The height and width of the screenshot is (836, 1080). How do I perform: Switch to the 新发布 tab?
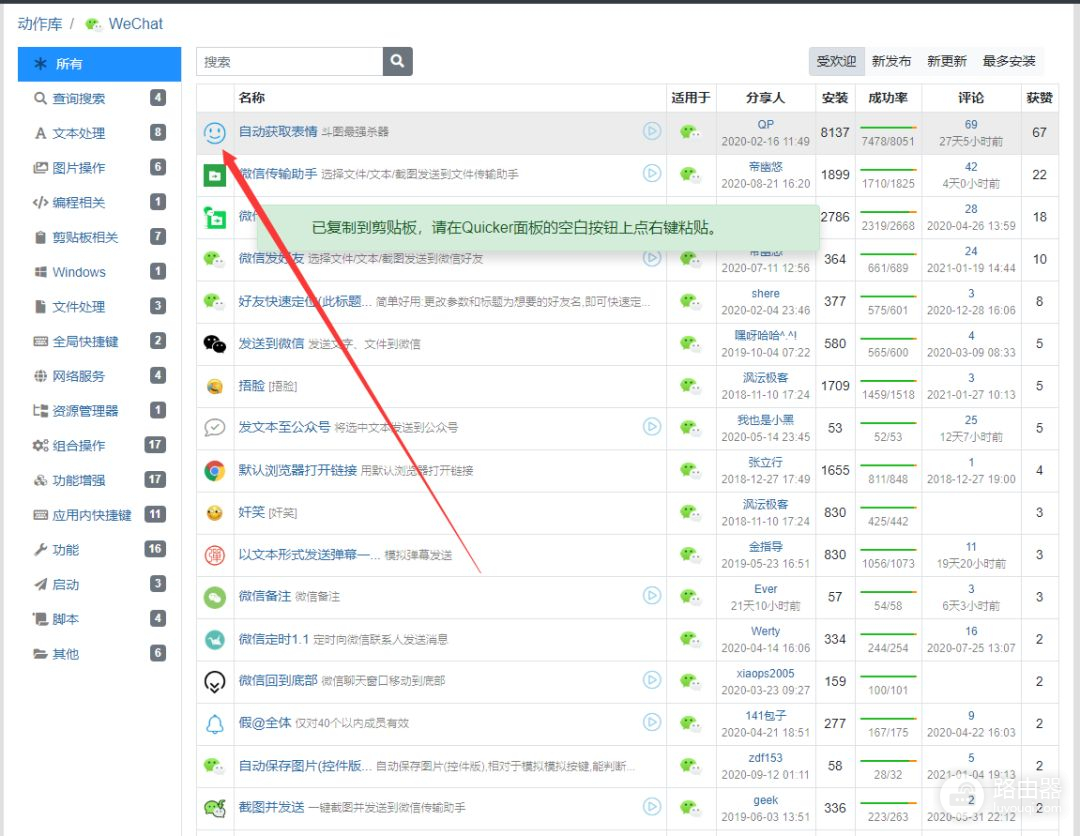(x=891, y=61)
